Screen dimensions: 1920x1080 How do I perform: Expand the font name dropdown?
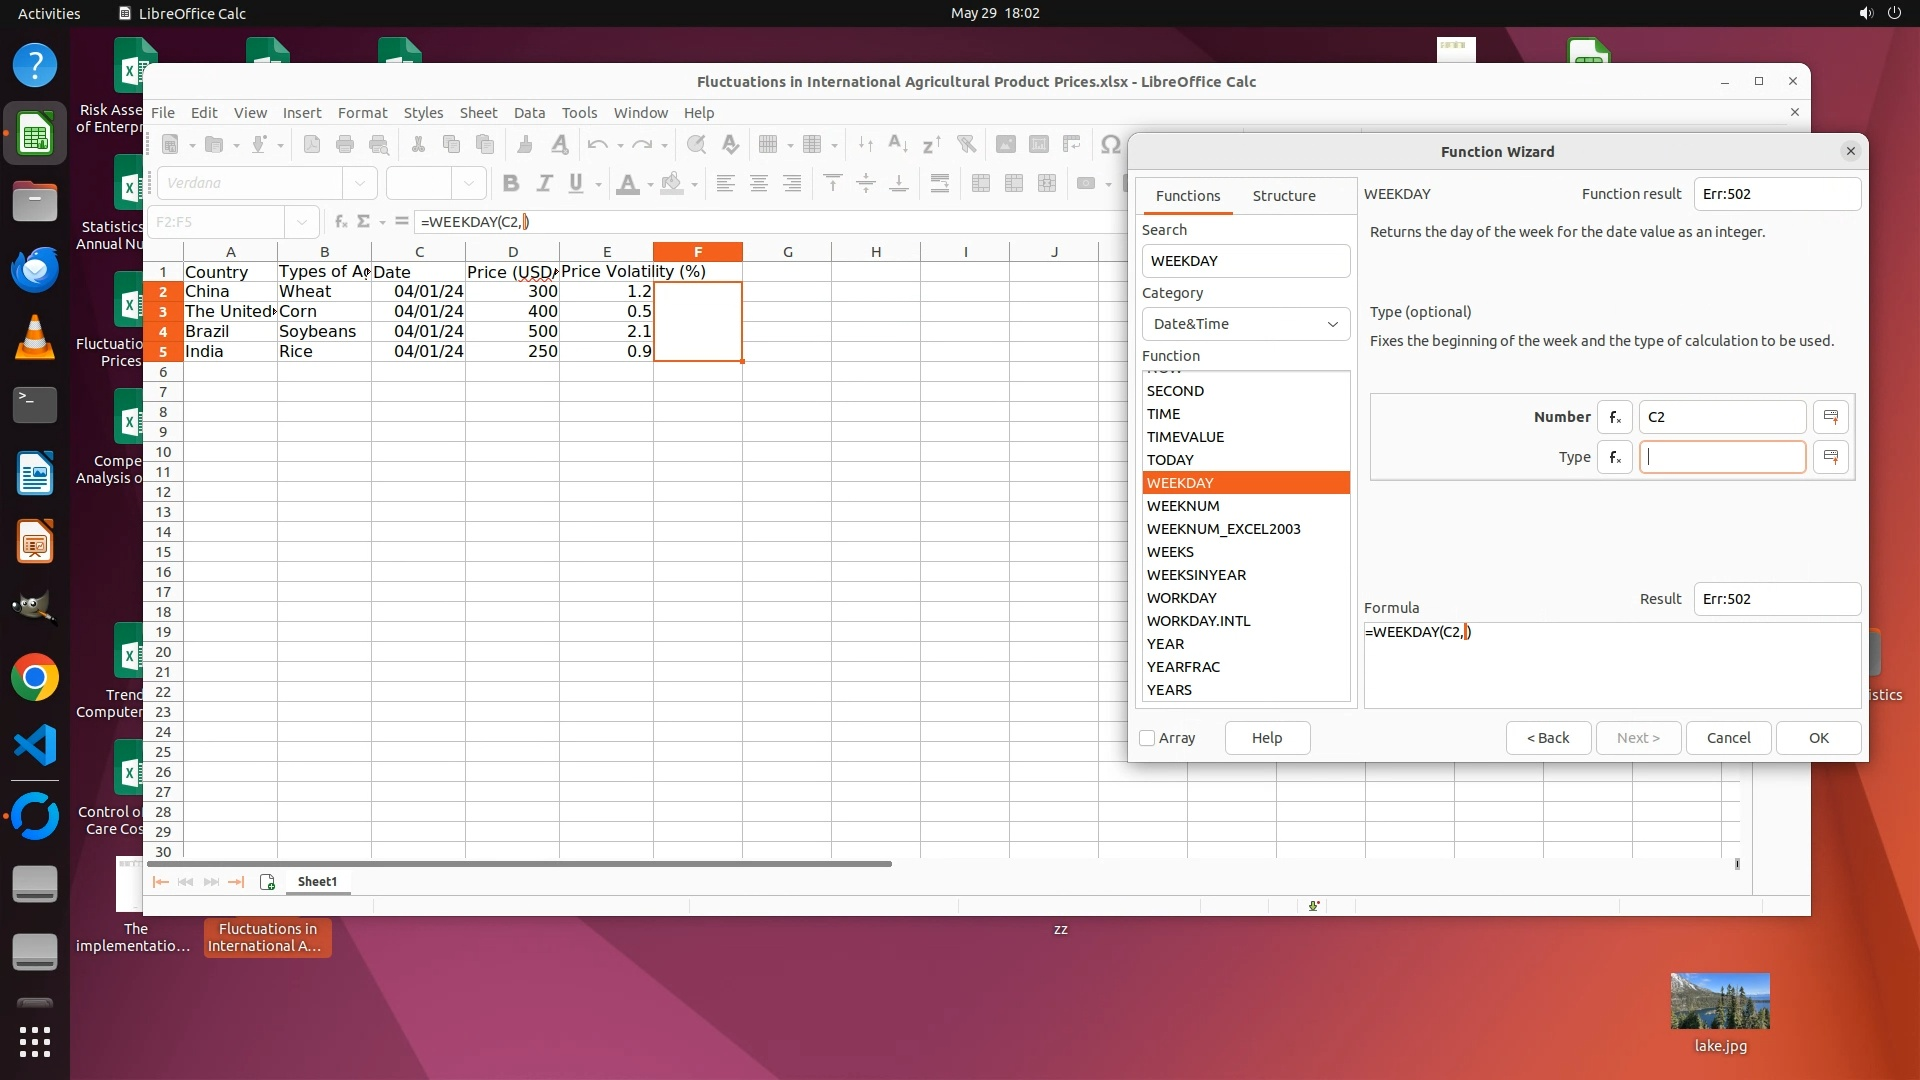click(359, 183)
